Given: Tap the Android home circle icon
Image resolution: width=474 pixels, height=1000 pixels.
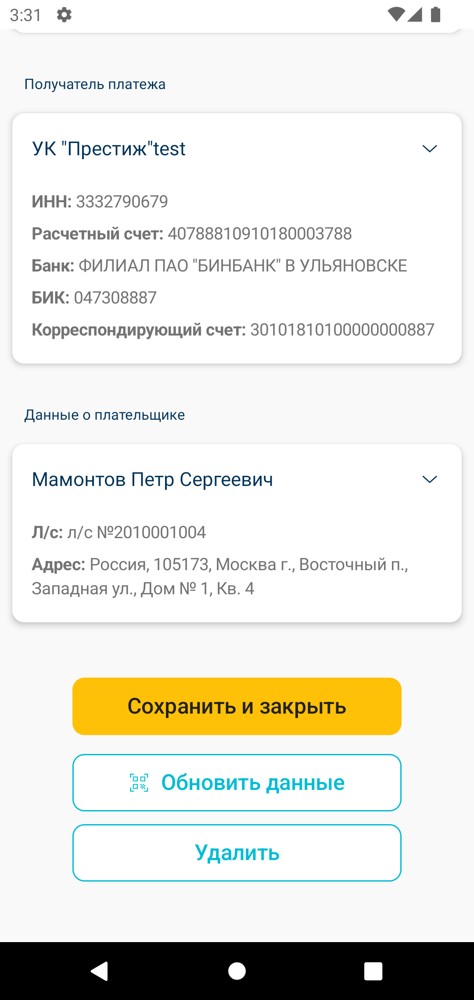Looking at the screenshot, I should [x=237, y=971].
